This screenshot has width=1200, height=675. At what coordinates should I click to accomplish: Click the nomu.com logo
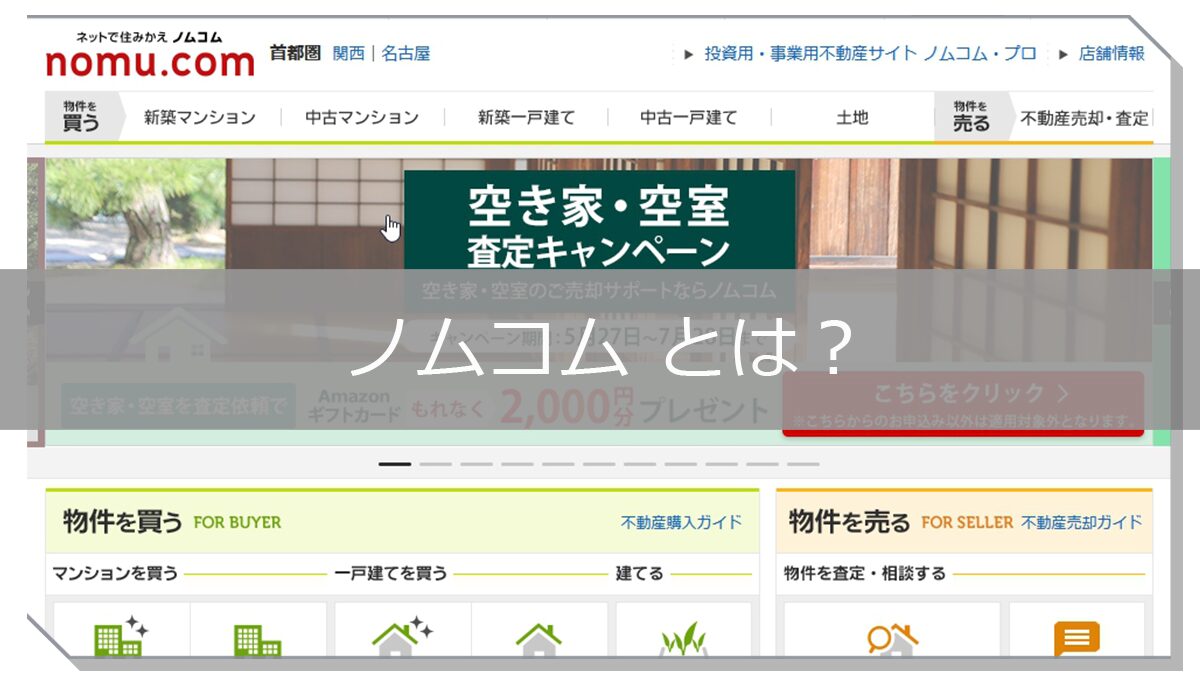point(150,54)
